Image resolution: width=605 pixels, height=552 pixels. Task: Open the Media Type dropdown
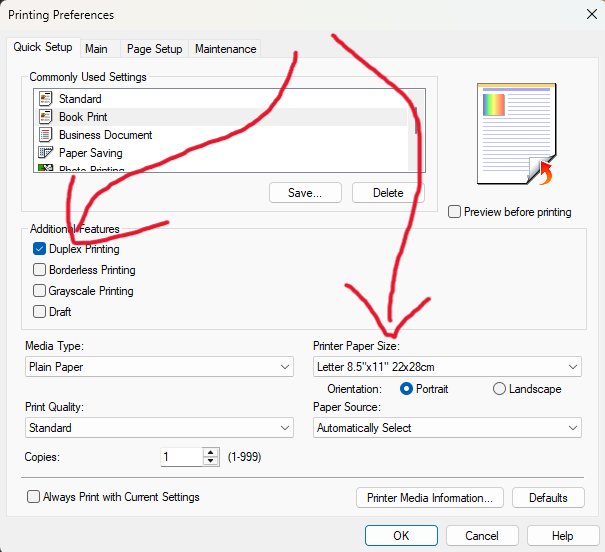click(x=159, y=367)
